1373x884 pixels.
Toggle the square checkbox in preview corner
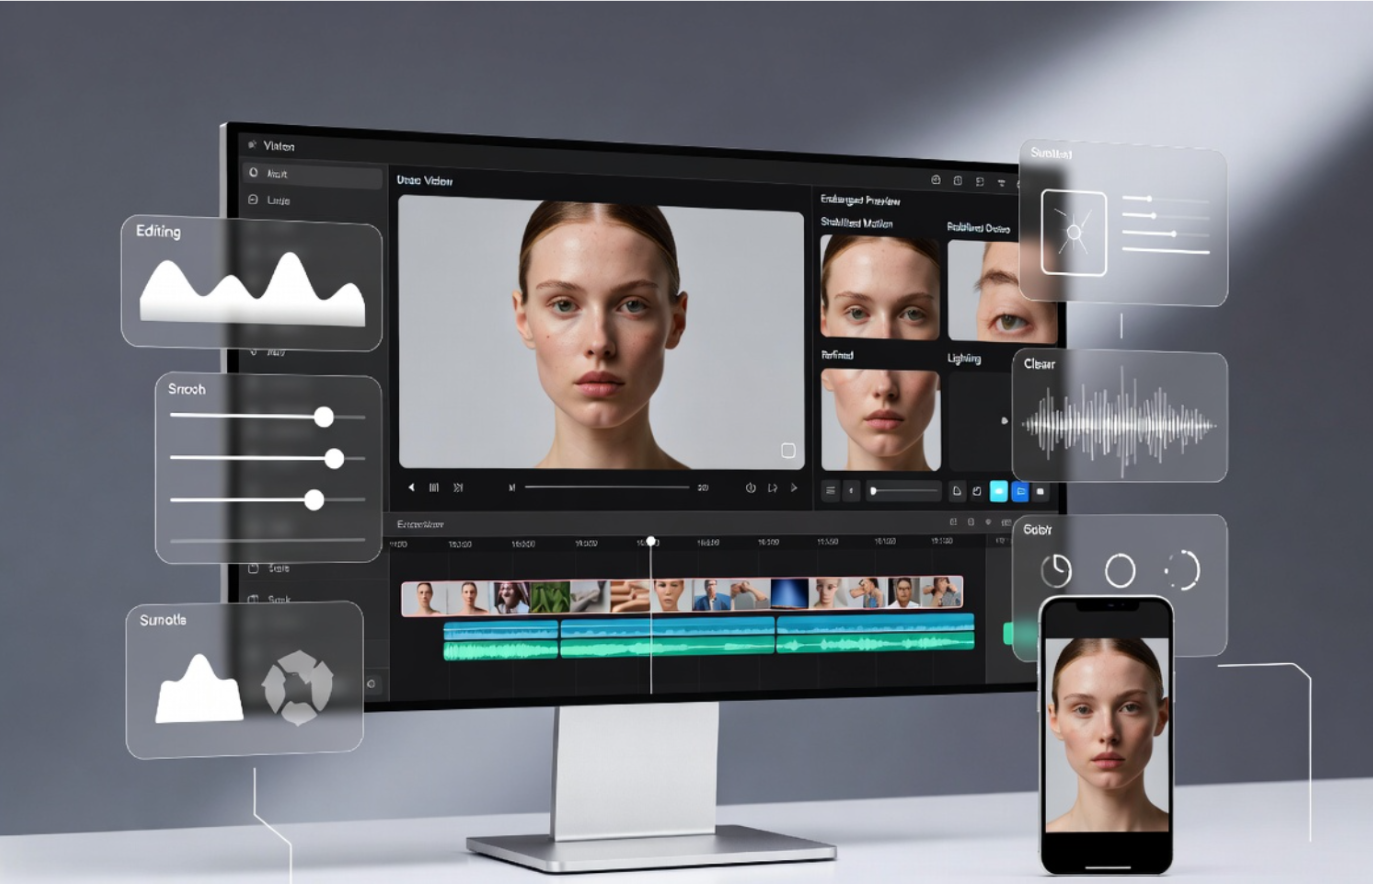[x=788, y=451]
